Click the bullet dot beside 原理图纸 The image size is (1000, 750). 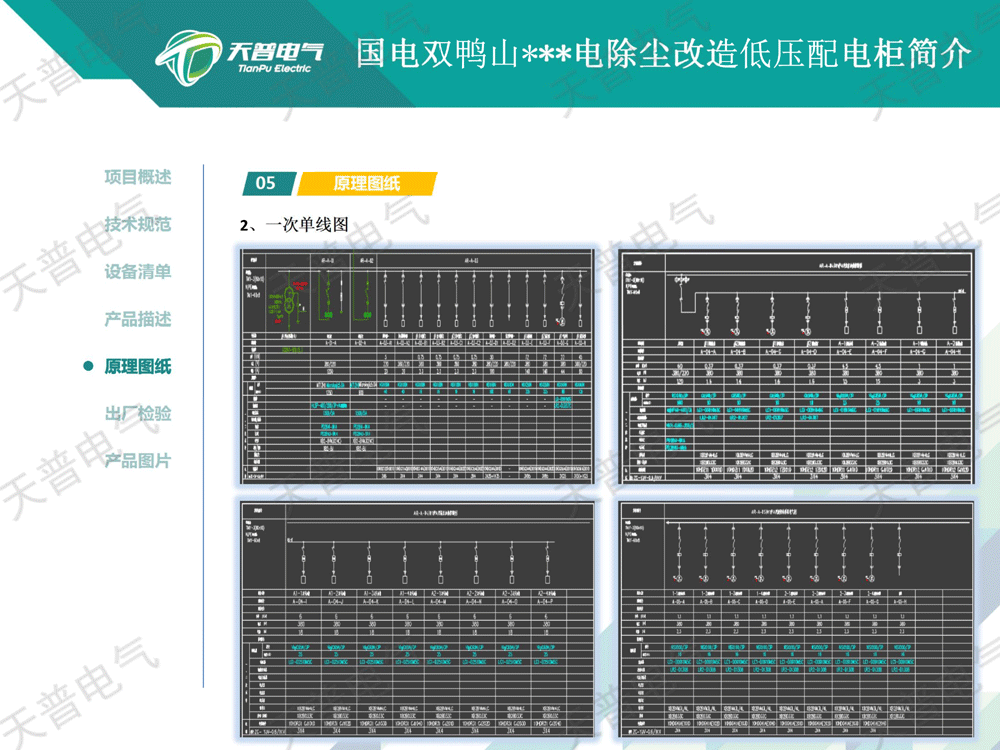coord(89,366)
